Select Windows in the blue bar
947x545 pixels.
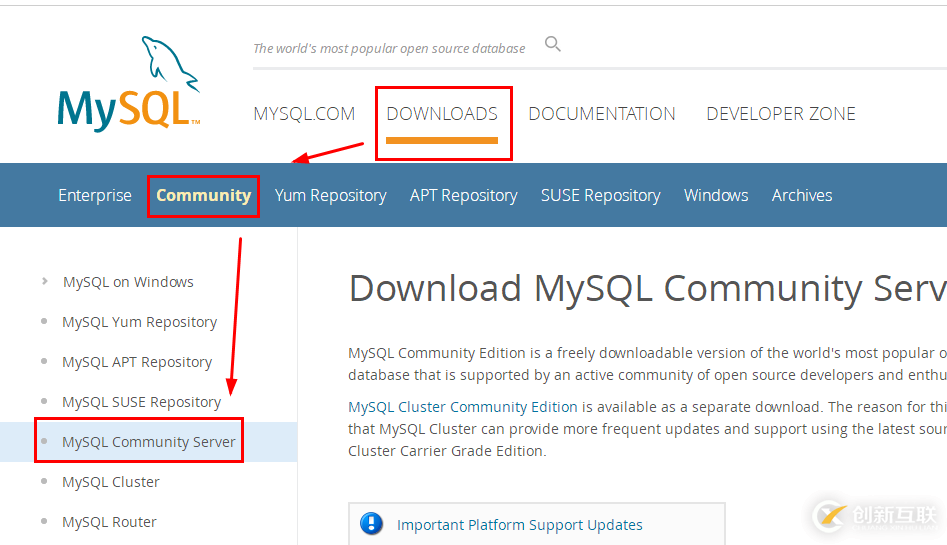[x=716, y=195]
